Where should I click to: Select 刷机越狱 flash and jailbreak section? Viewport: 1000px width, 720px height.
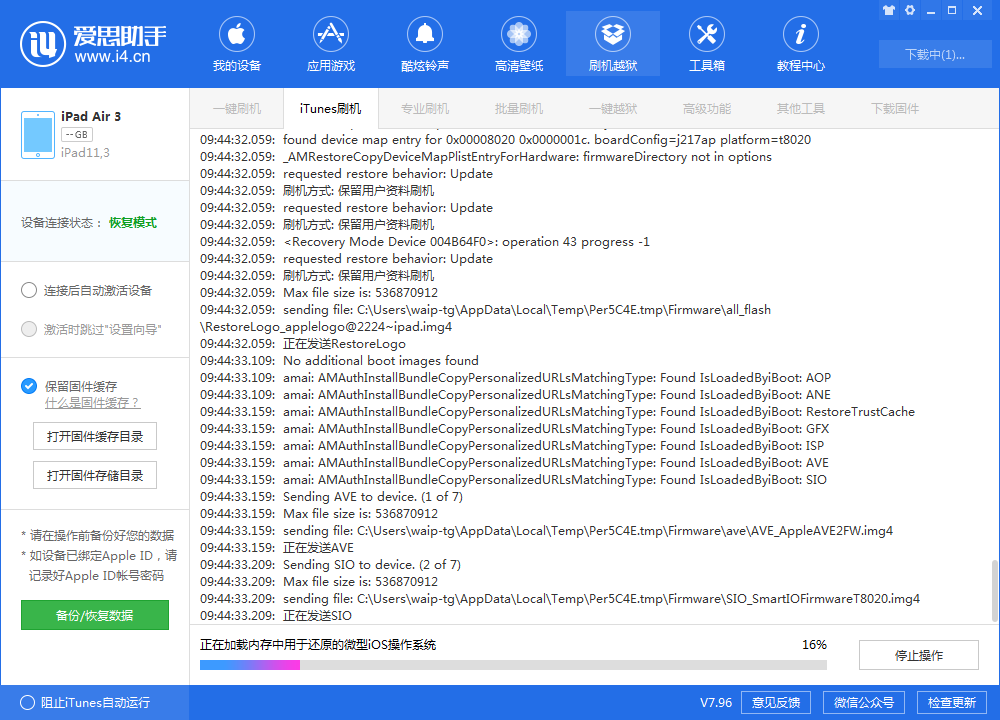(x=612, y=46)
